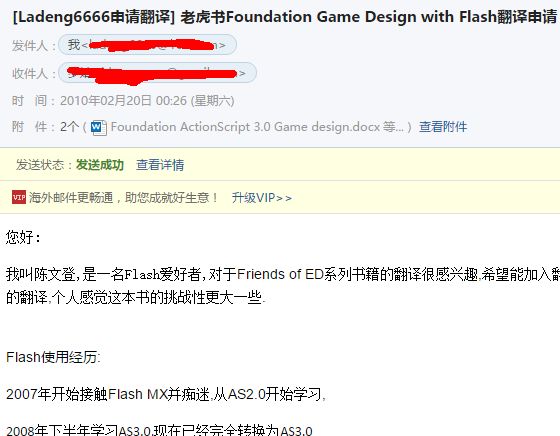Image resolution: width=560 pixels, height=436 pixels.
Task: Select the sender address chip starting with 我
Action: point(147,45)
